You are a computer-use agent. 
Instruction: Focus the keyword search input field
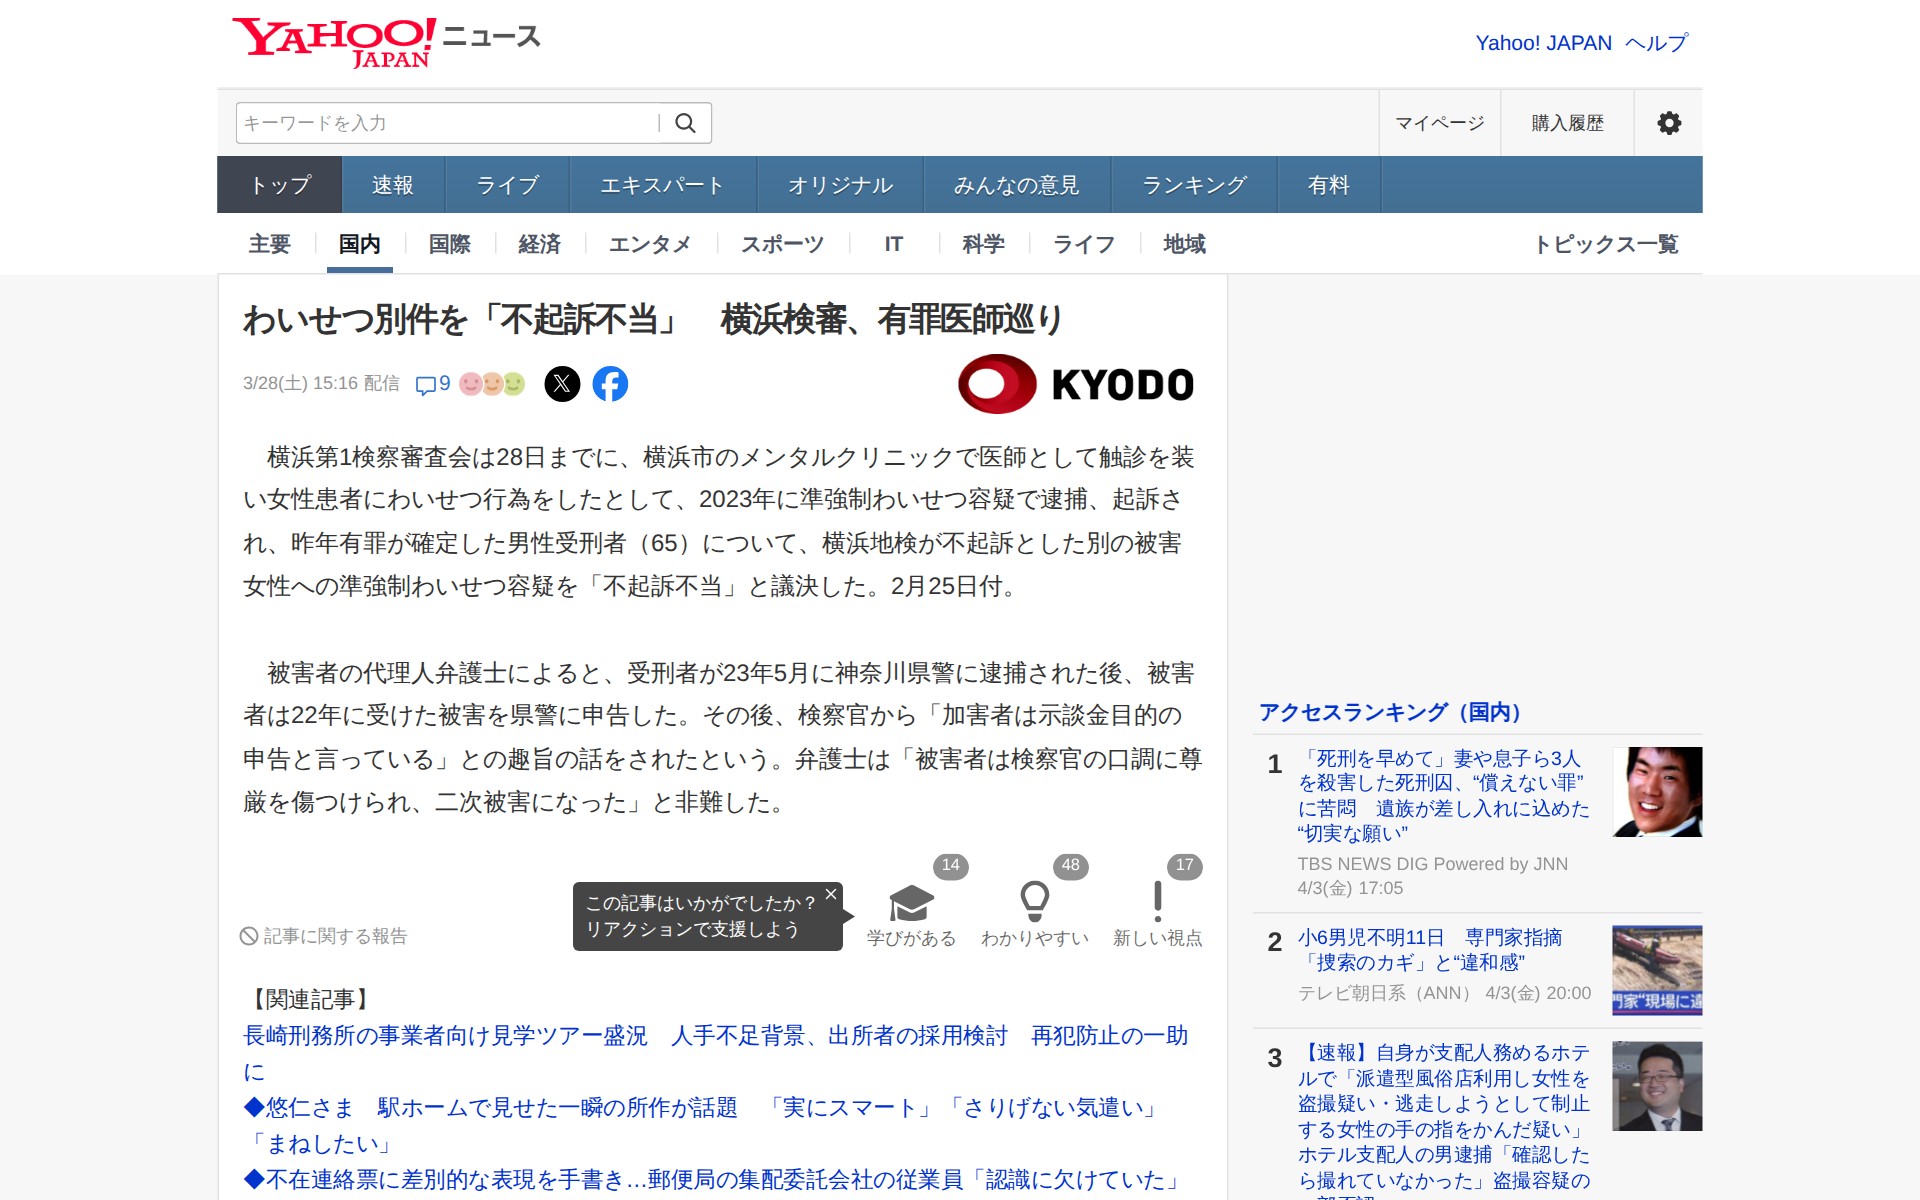point(447,123)
